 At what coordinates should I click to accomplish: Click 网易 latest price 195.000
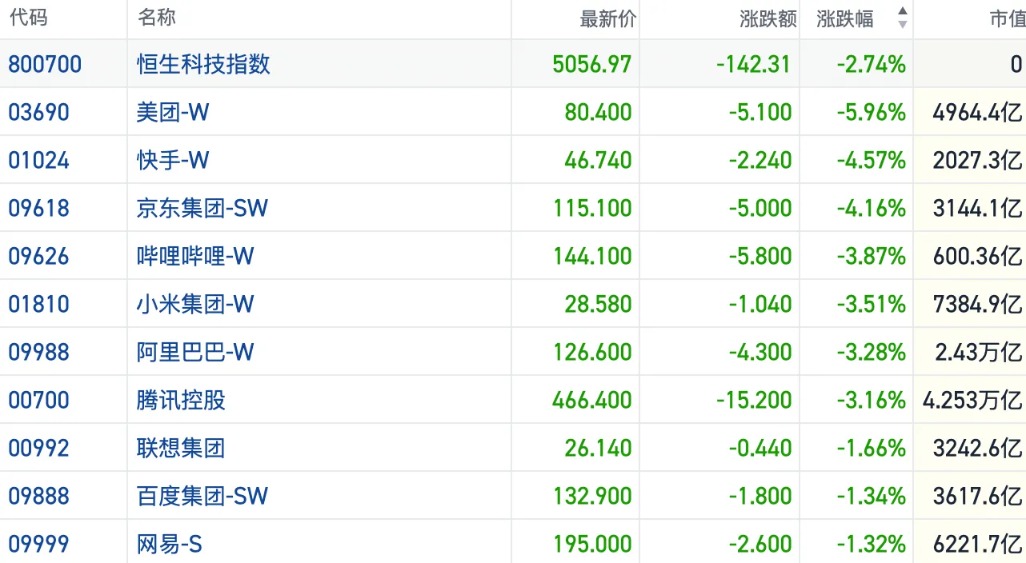593,544
